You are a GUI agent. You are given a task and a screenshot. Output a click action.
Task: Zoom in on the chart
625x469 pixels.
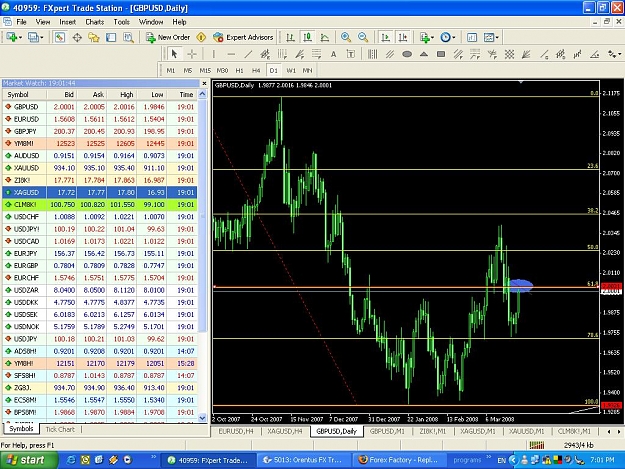pyautogui.click(x=346, y=37)
